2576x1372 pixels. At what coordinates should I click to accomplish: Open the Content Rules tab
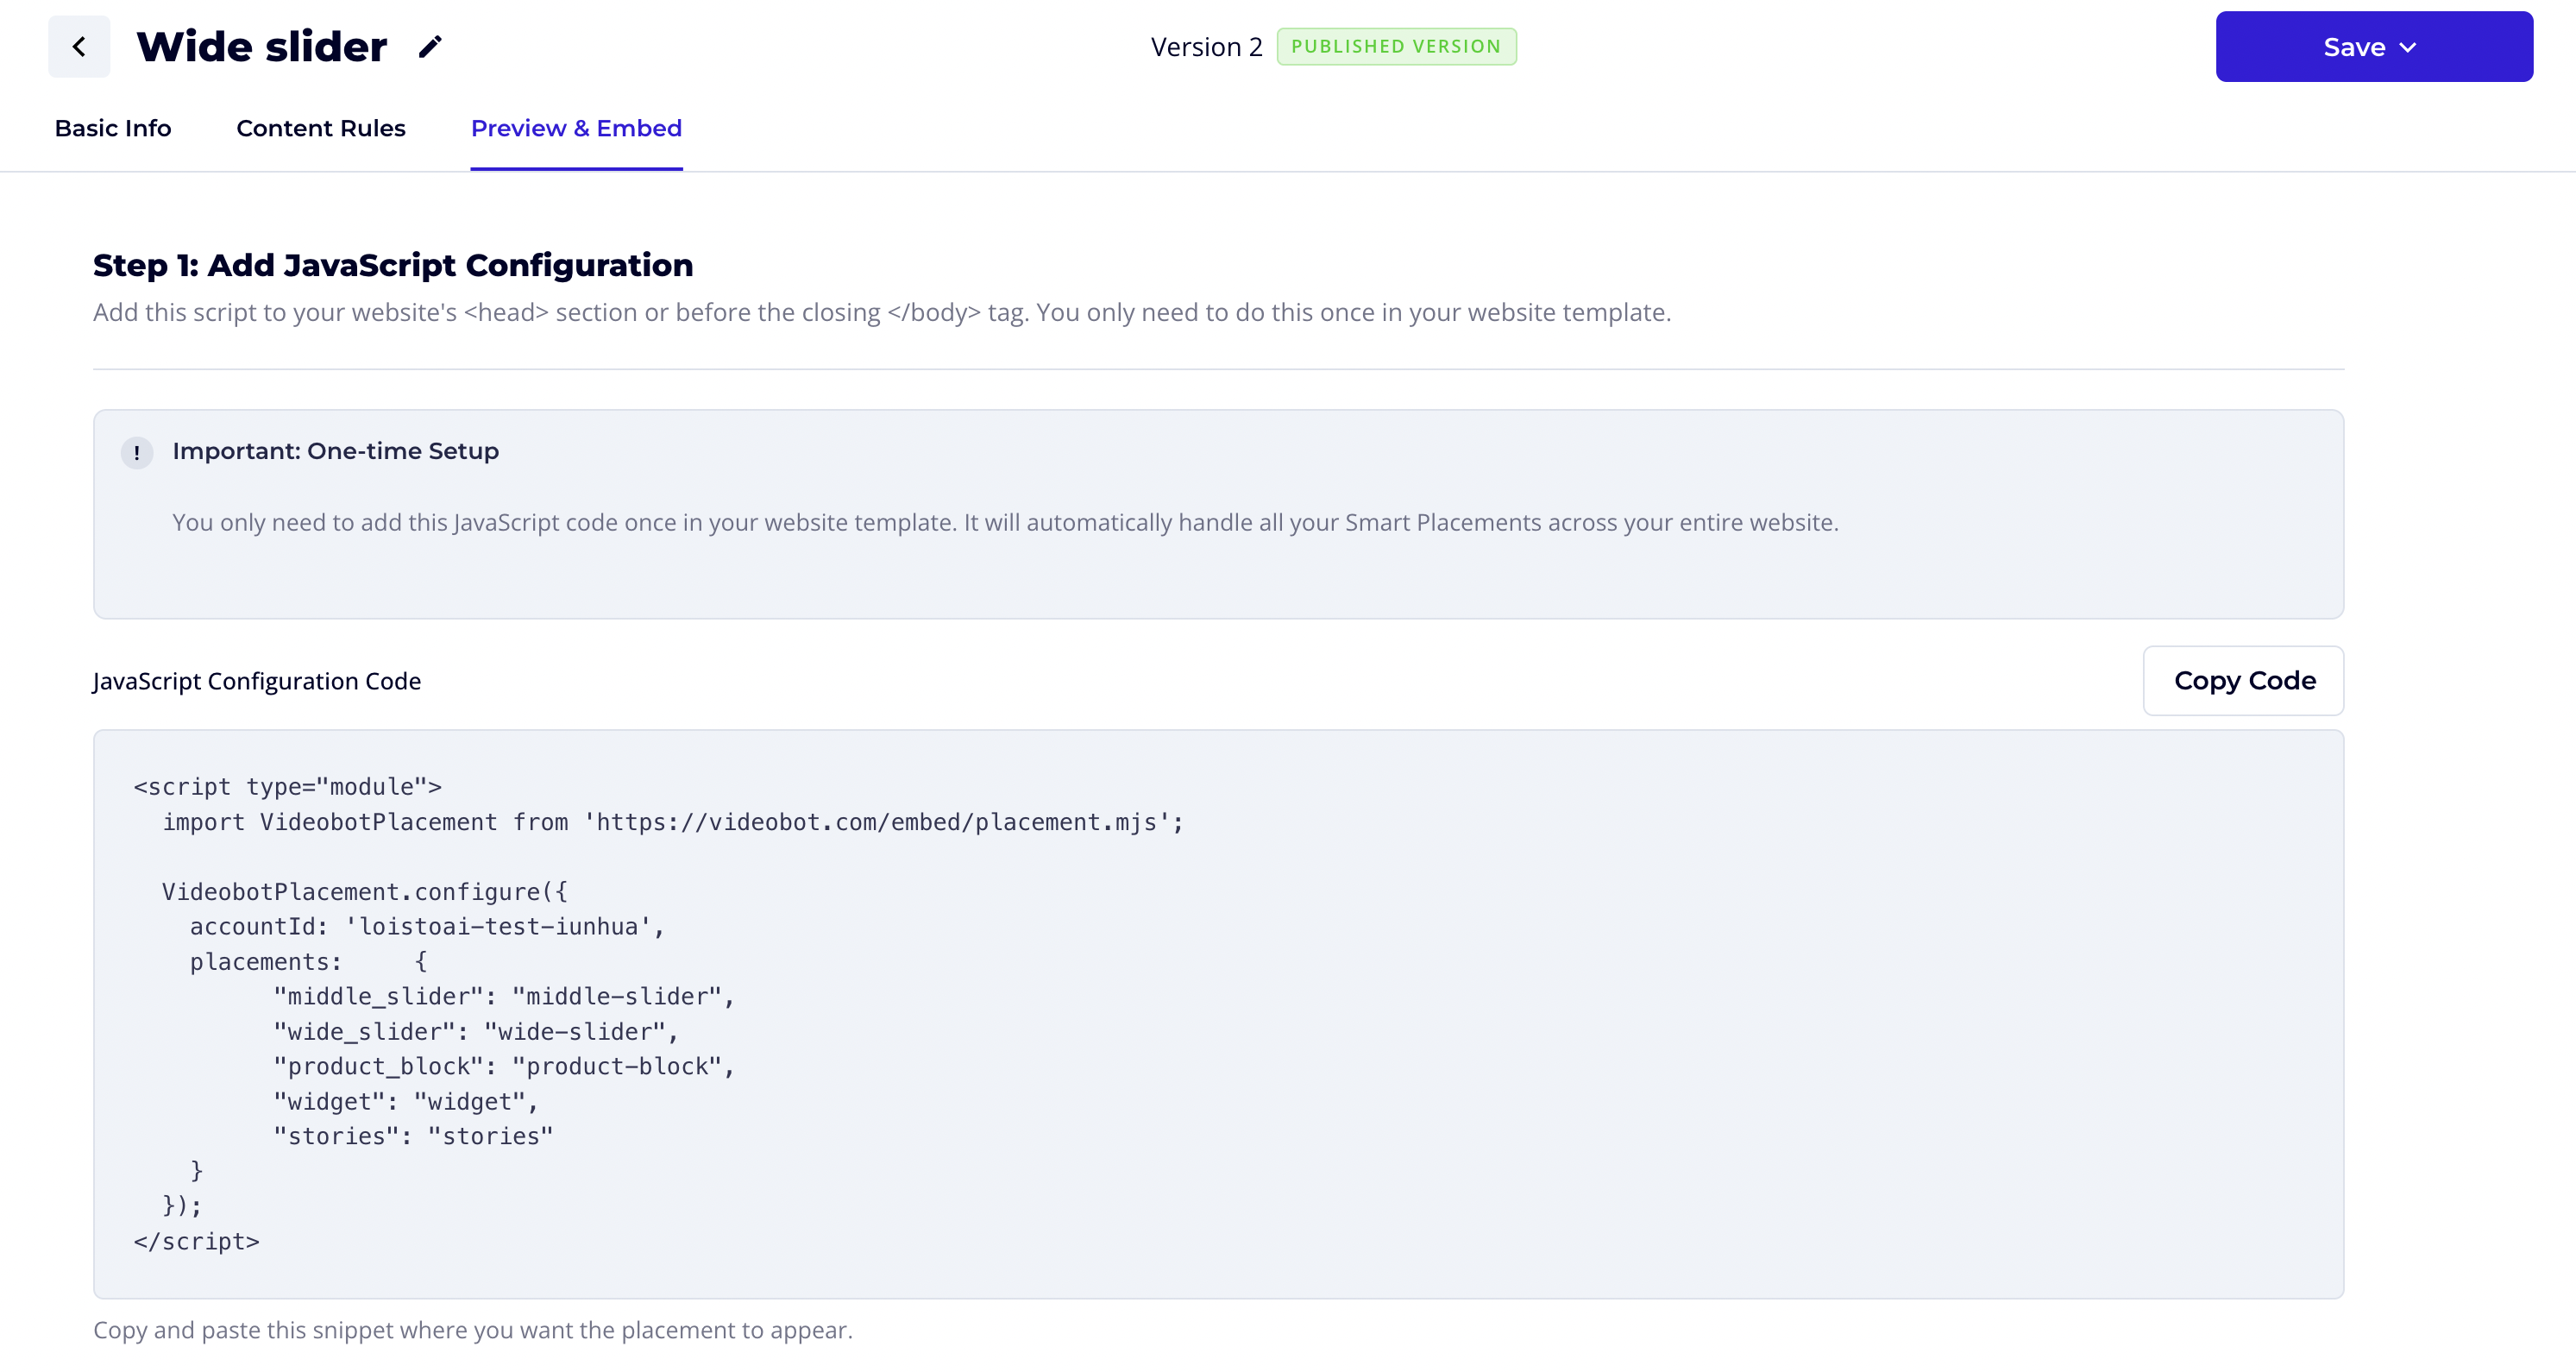tap(321, 129)
